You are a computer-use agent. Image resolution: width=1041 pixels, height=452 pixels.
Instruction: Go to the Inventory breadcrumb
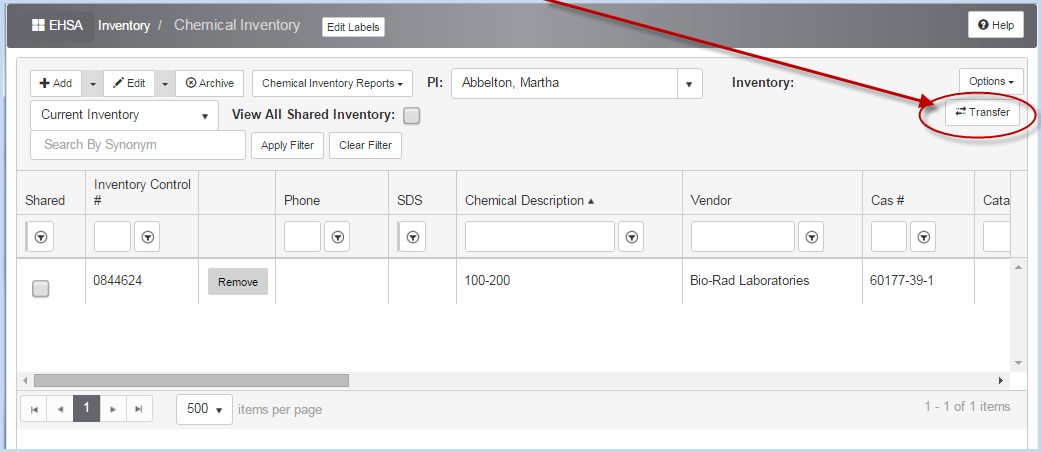coord(124,26)
